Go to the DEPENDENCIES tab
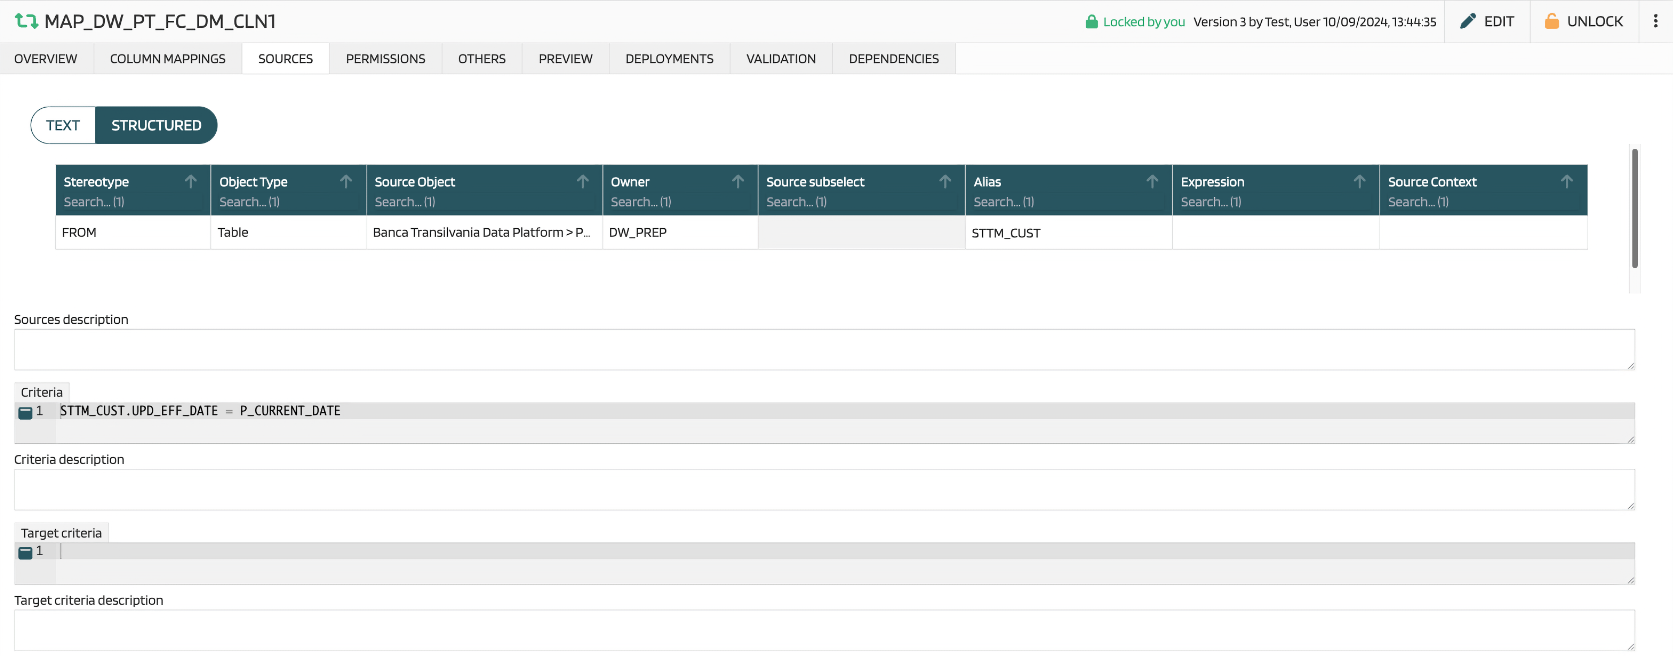This screenshot has width=1673, height=656. 893,59
